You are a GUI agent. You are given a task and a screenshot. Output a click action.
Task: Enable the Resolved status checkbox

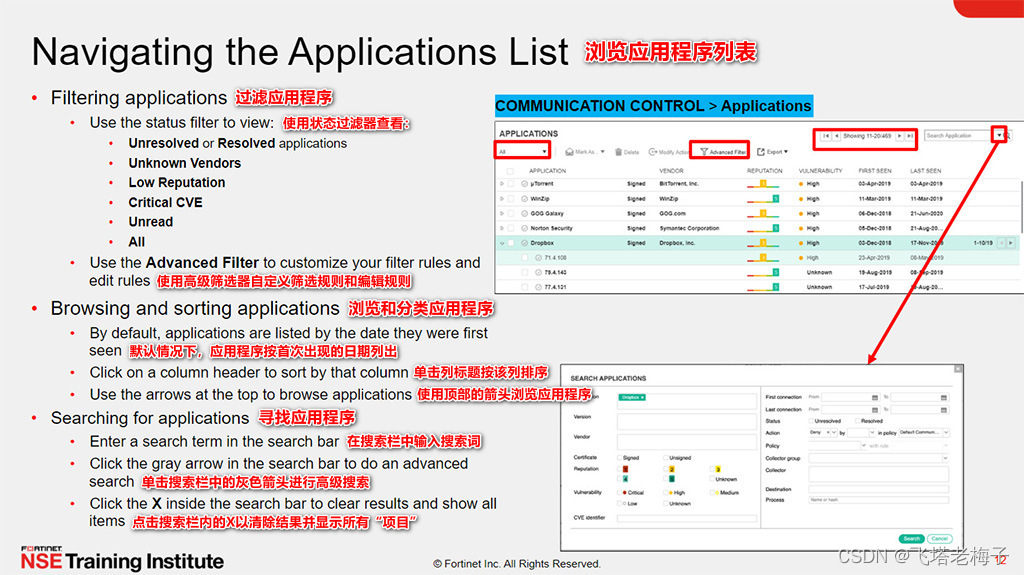pyautogui.click(x=857, y=421)
